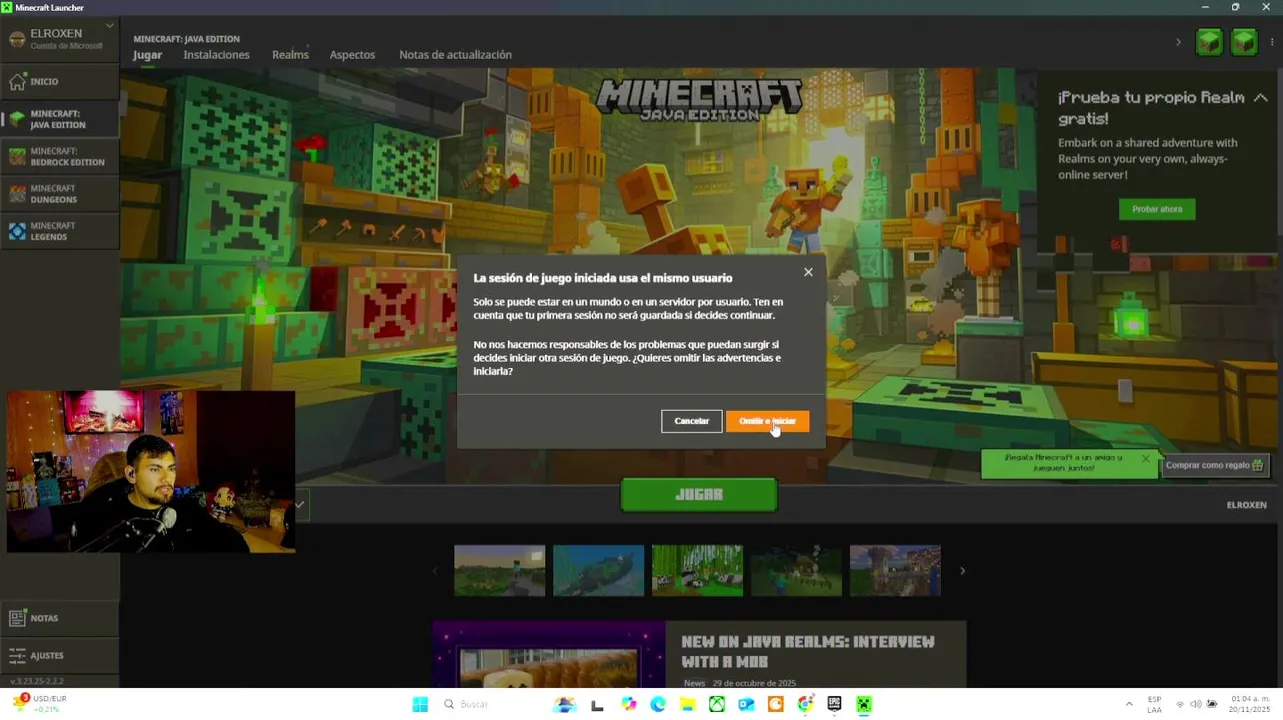Click the news article image thumbnail
This screenshot has width=1283, height=720.
pos(549,655)
